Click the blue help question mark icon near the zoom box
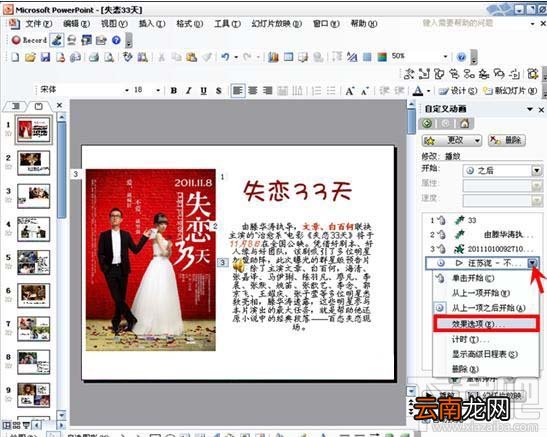Screen dimensions: 547x437 tap(462, 57)
